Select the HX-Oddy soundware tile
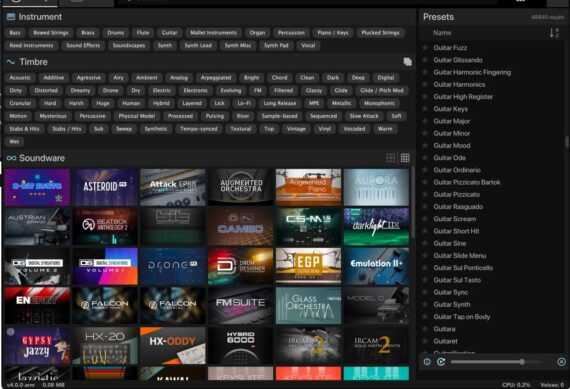This screenshot has height=389, width=570. 173,345
